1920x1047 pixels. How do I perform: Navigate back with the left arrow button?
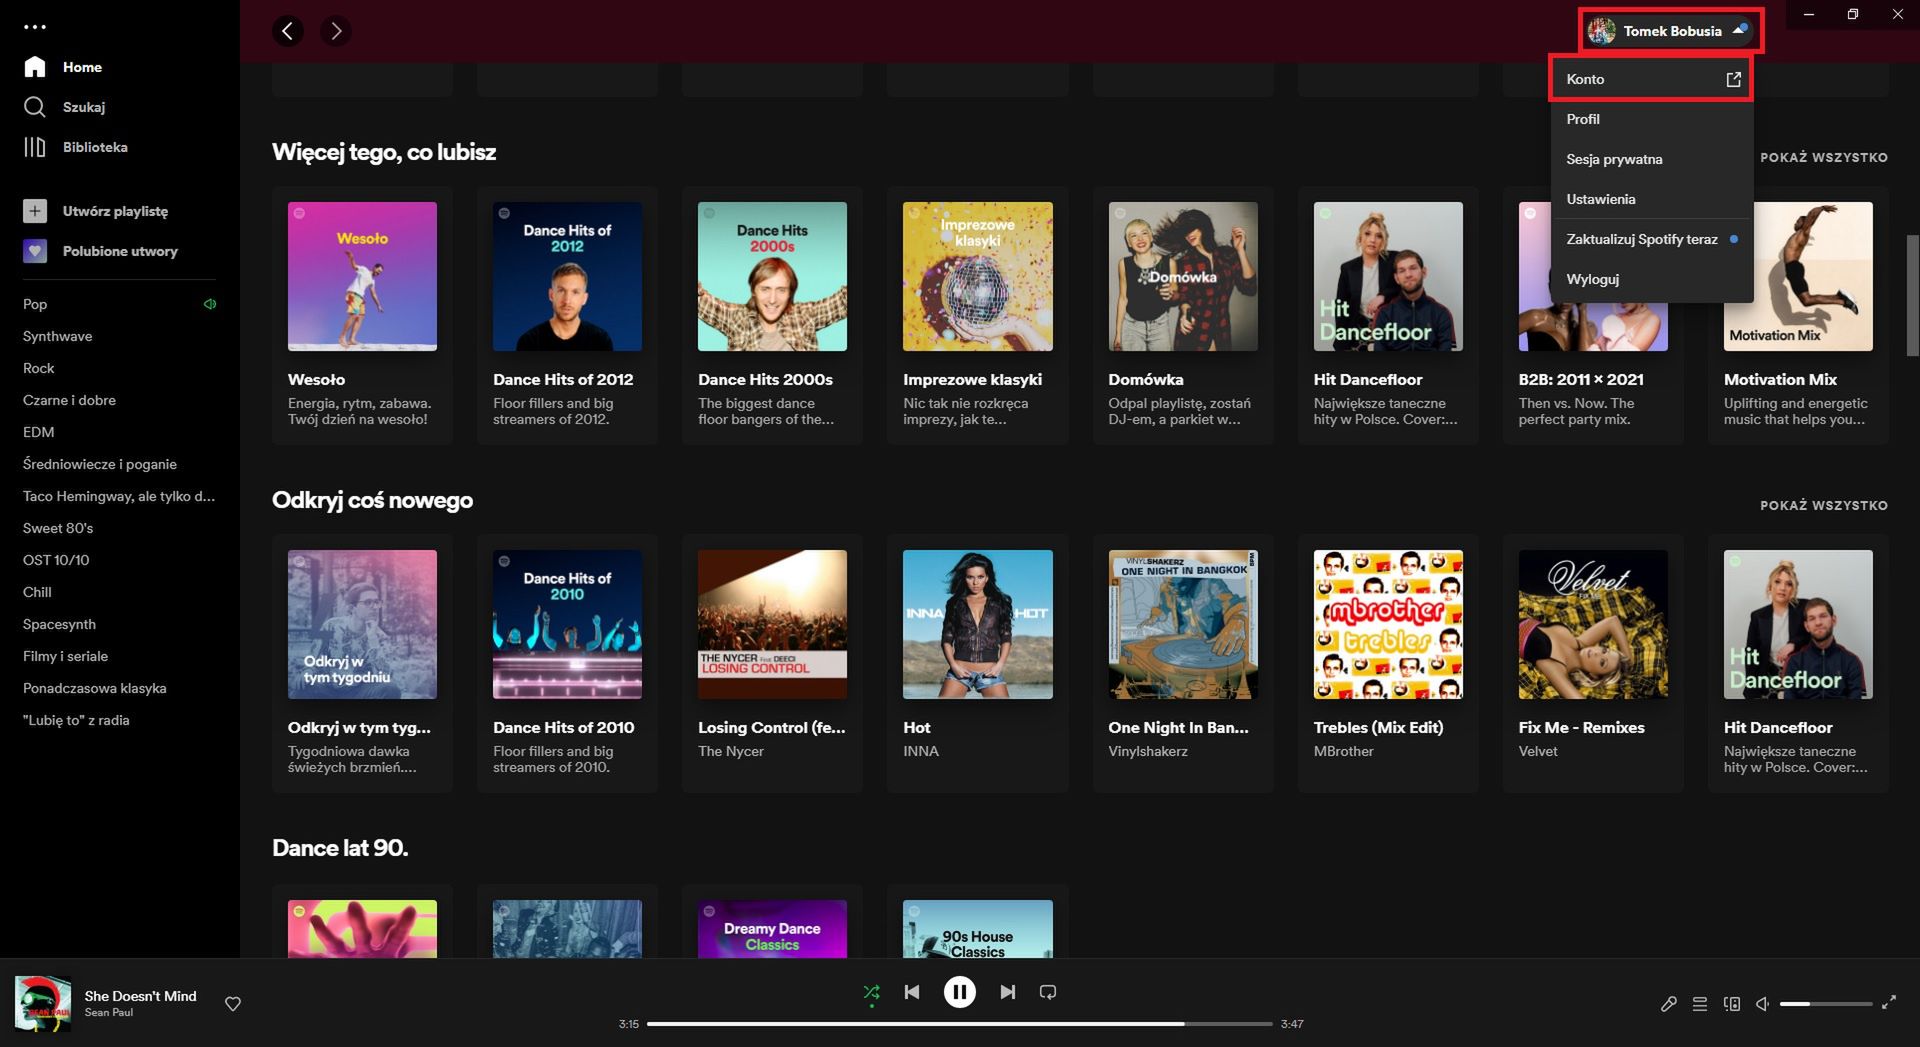coord(288,30)
